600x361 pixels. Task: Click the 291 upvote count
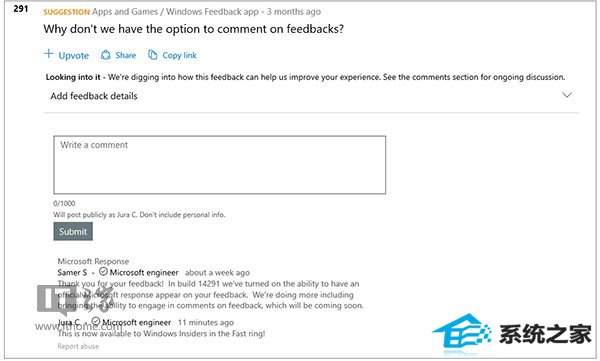(21, 8)
